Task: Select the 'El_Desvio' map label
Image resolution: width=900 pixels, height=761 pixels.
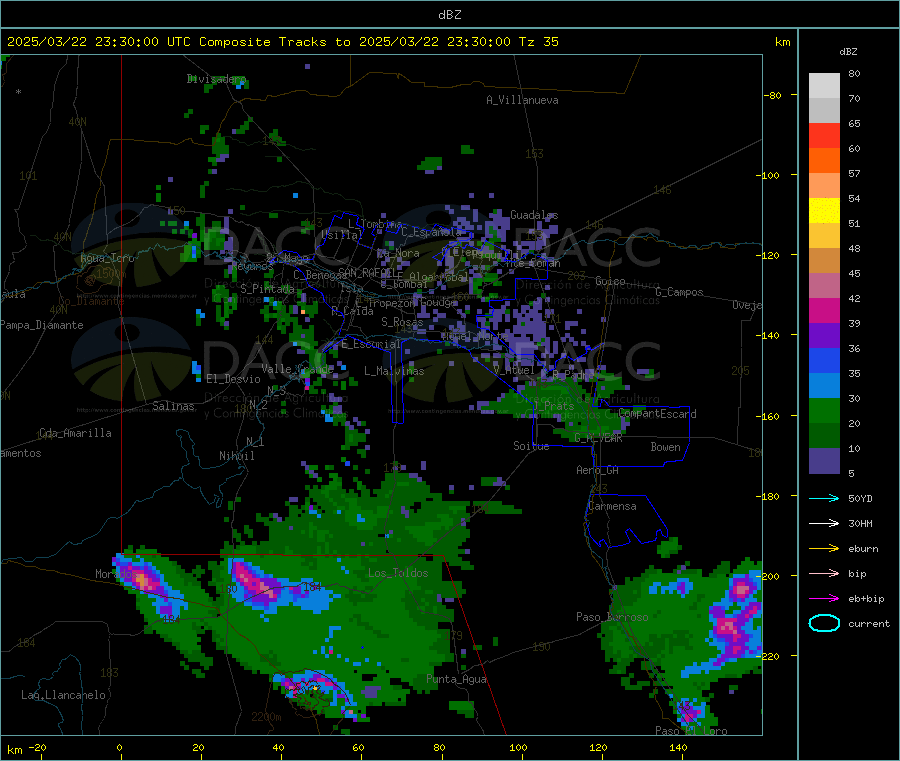Action: (x=234, y=379)
